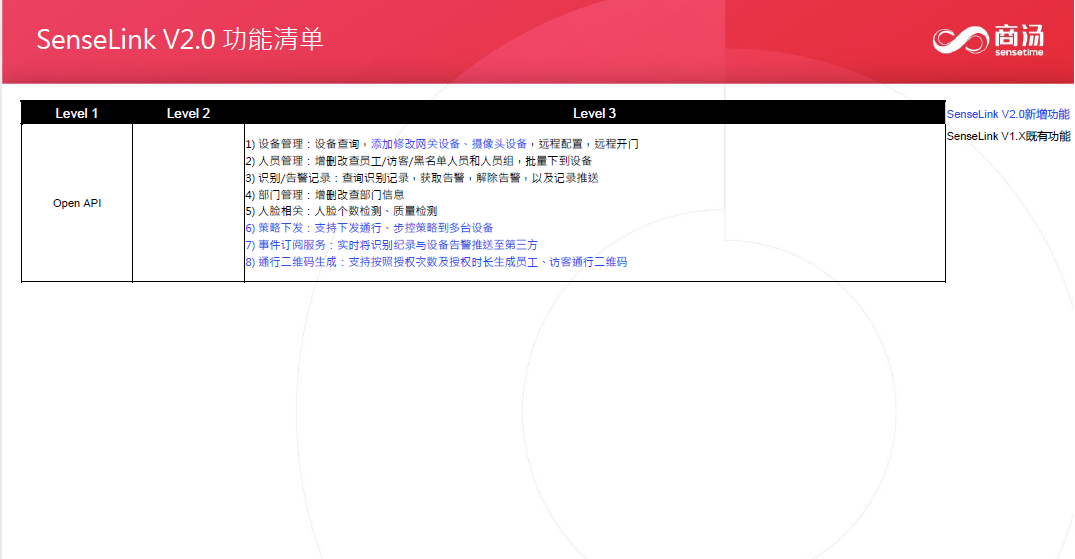Click line 5 人脸相关
Screen dimensions: 1075x559
341,211
